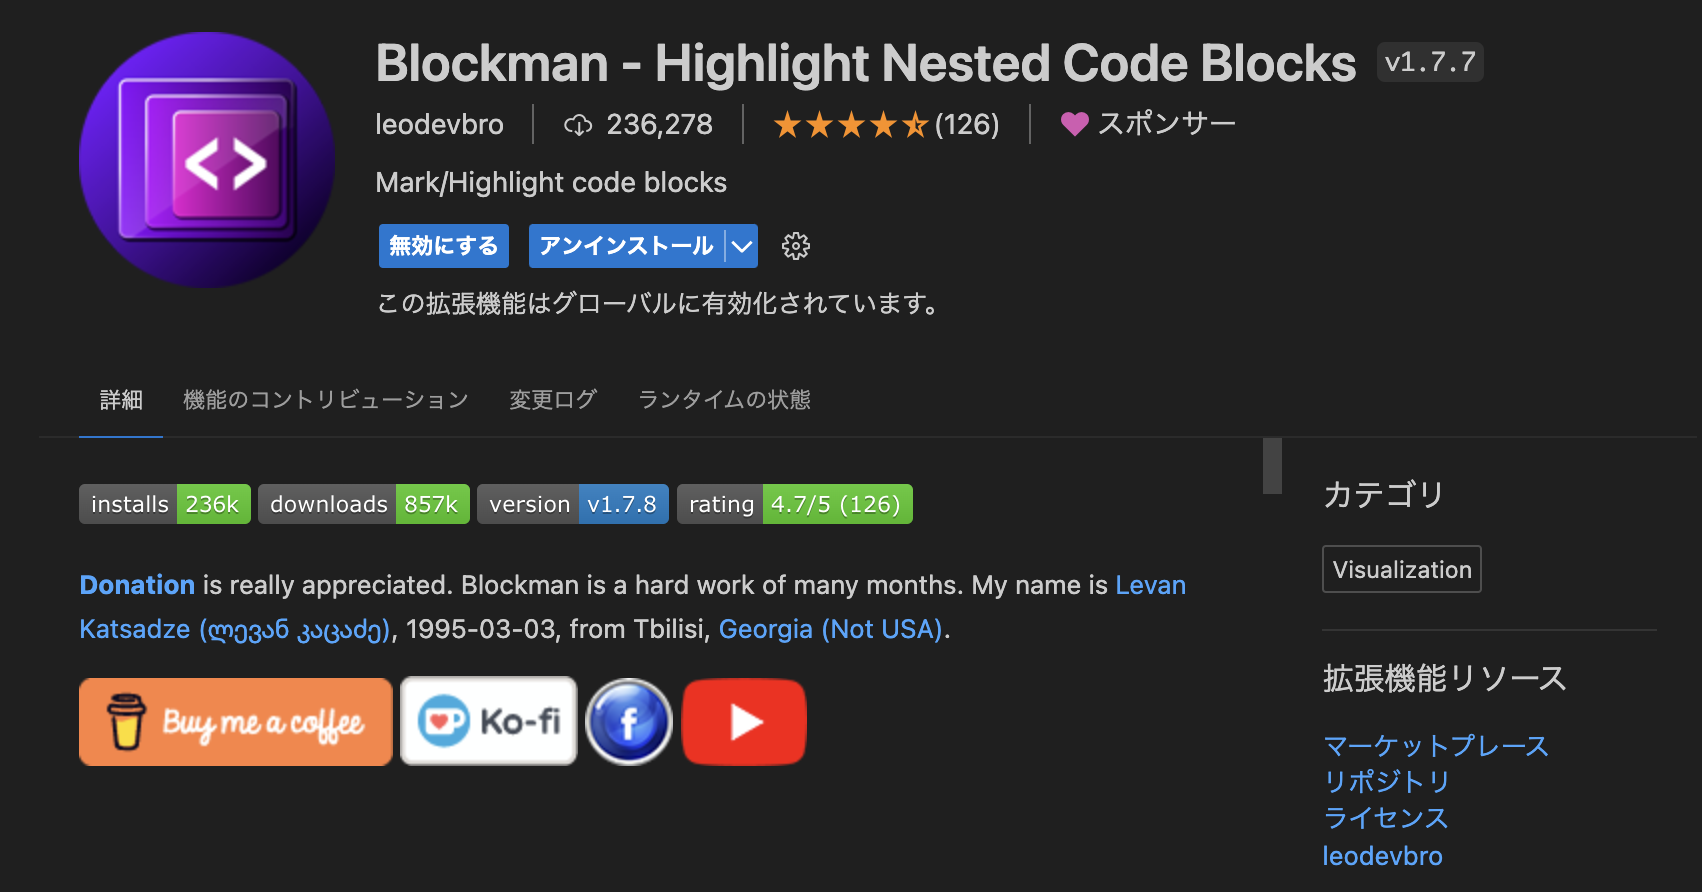The width and height of the screenshot is (1702, 892).
Task: Click the Ko-fi donation badge
Action: (489, 722)
